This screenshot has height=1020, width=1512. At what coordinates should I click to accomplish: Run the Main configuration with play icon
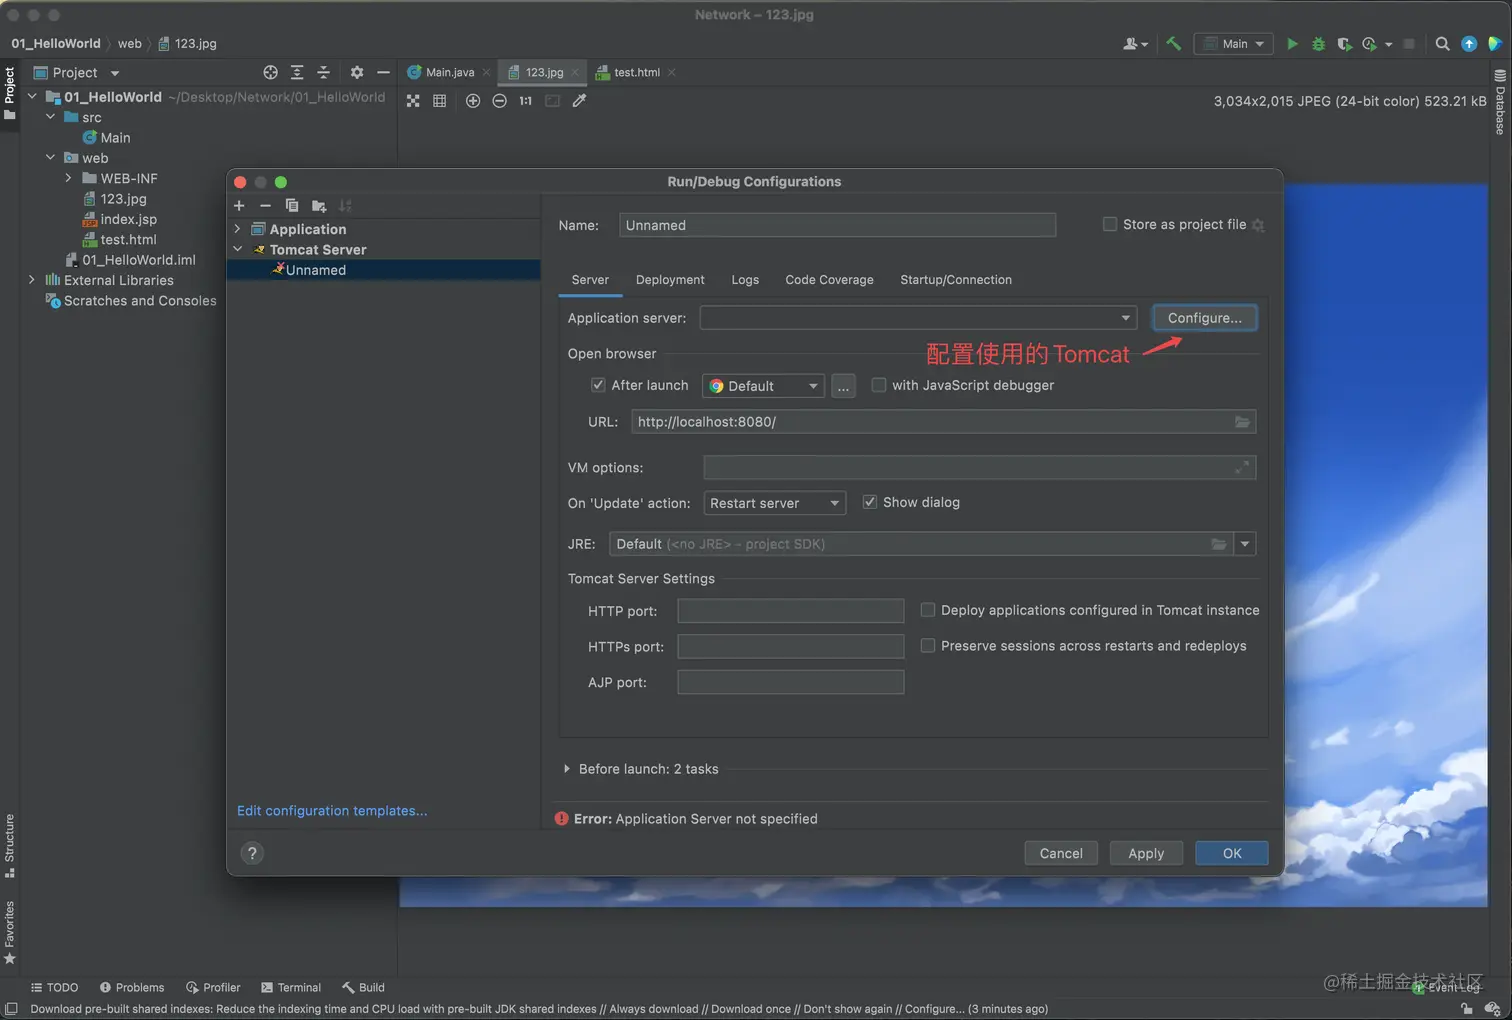pos(1292,44)
